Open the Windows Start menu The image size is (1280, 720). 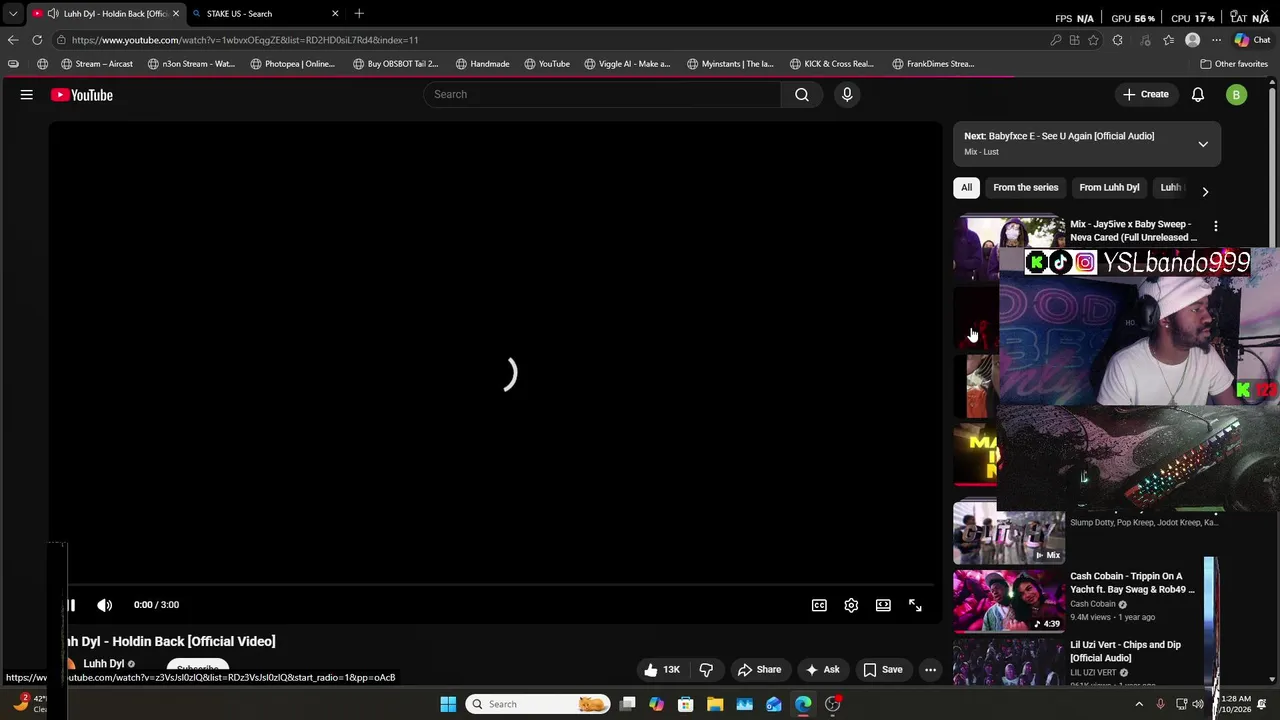point(448,704)
